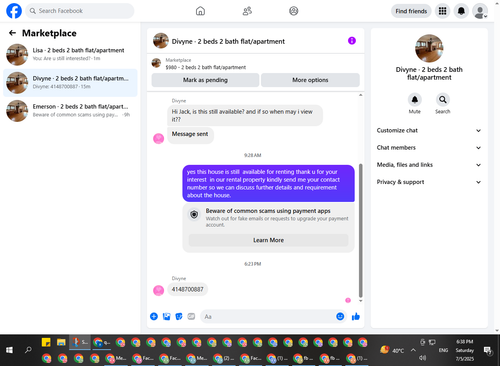Expand Privacy & support section

(x=429, y=182)
